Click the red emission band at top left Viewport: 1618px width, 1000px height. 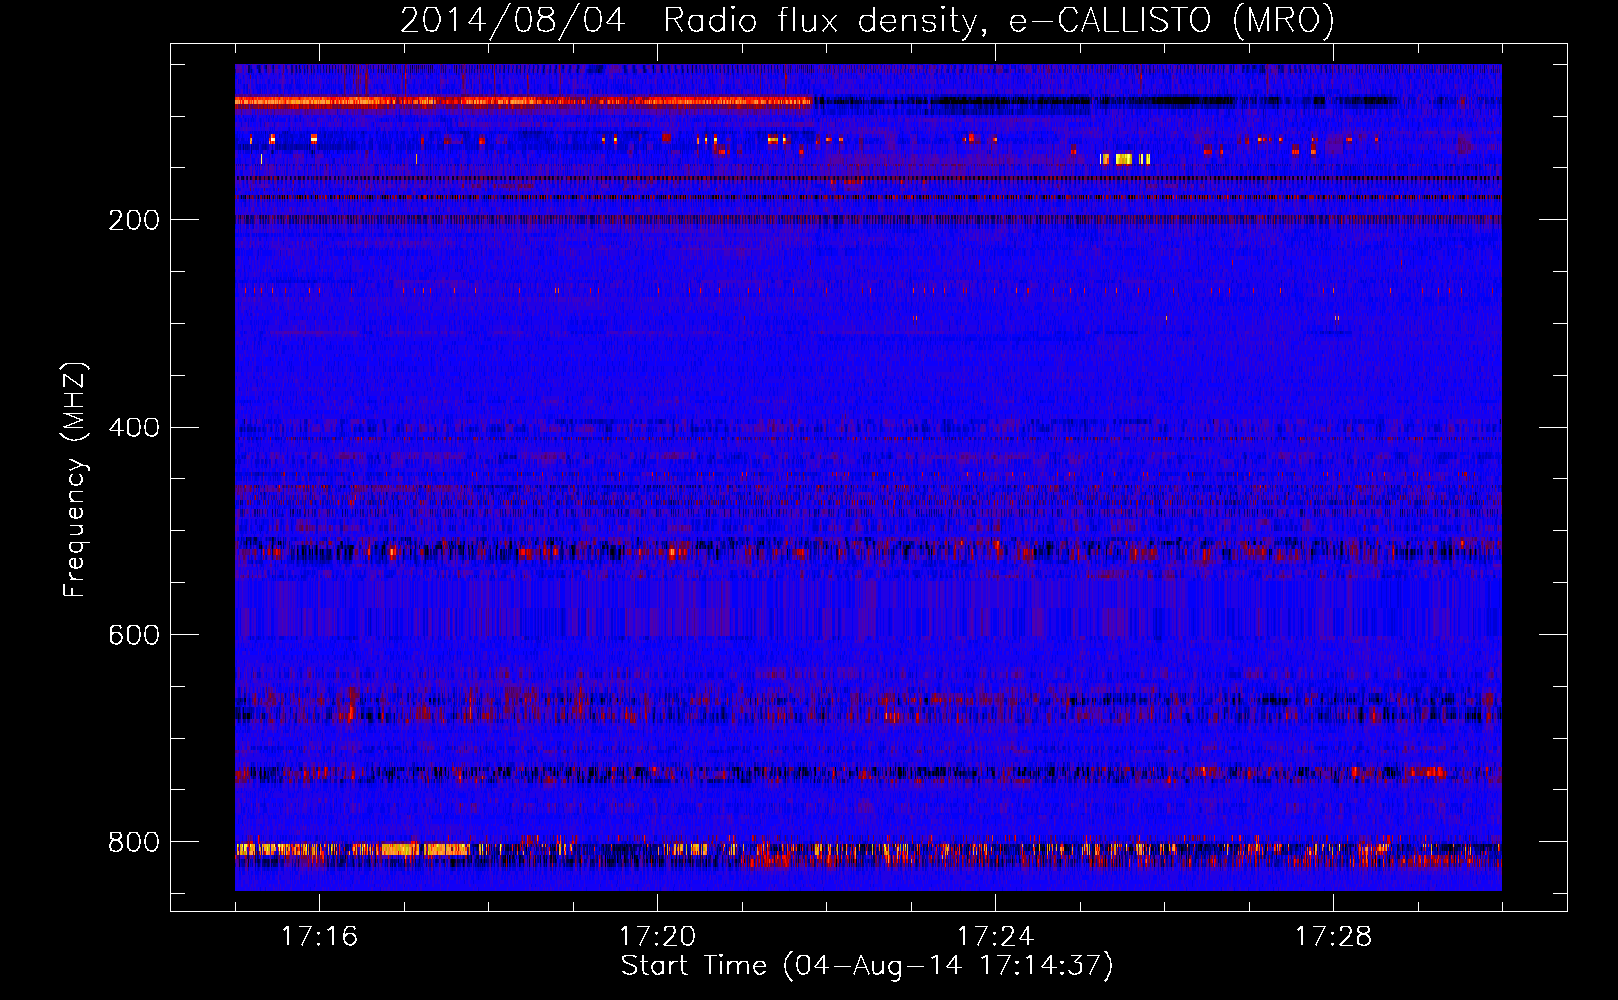click(522, 101)
